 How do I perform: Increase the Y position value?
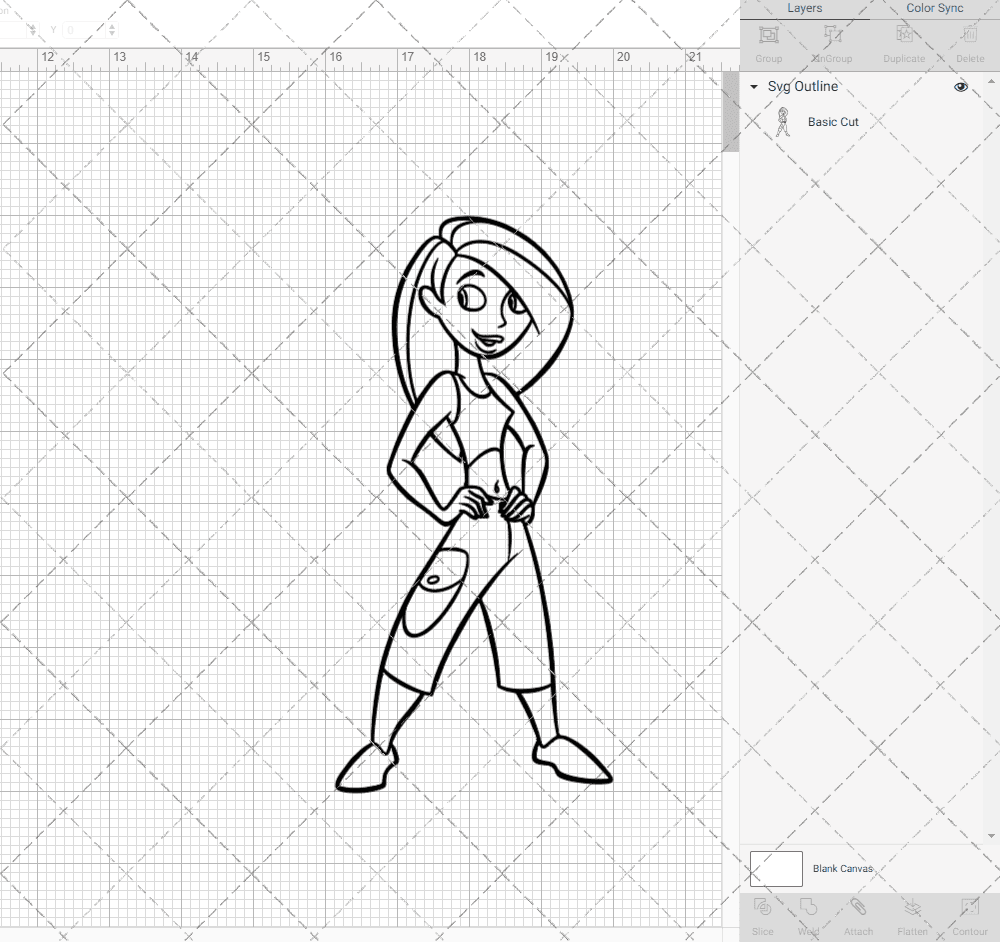coord(112,25)
